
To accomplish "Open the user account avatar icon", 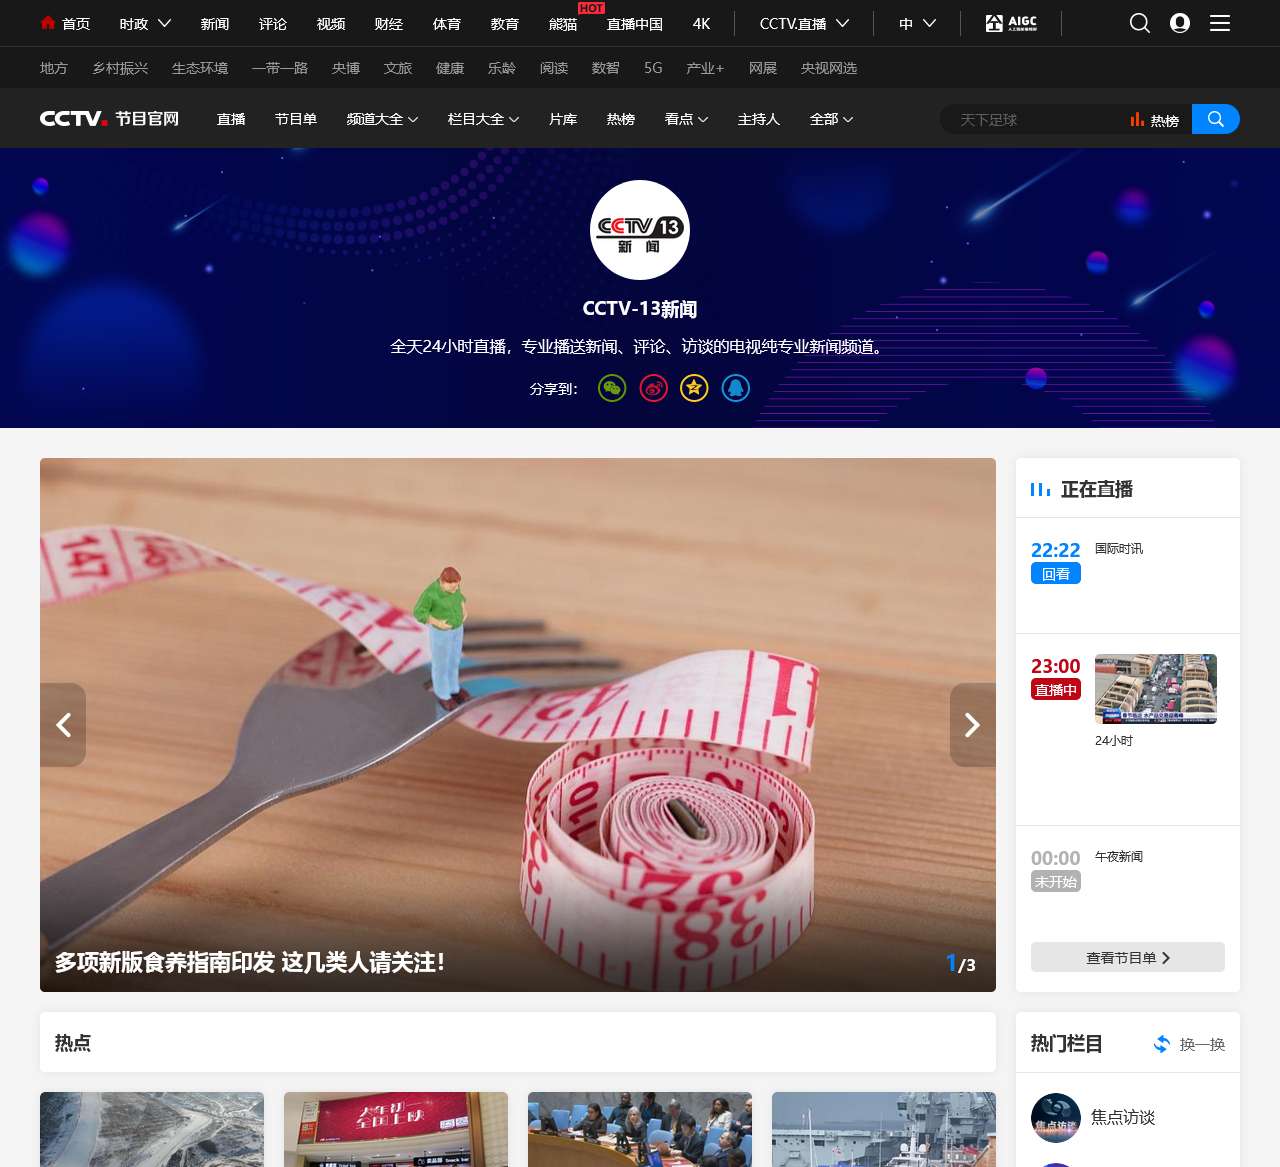I will (x=1180, y=23).
